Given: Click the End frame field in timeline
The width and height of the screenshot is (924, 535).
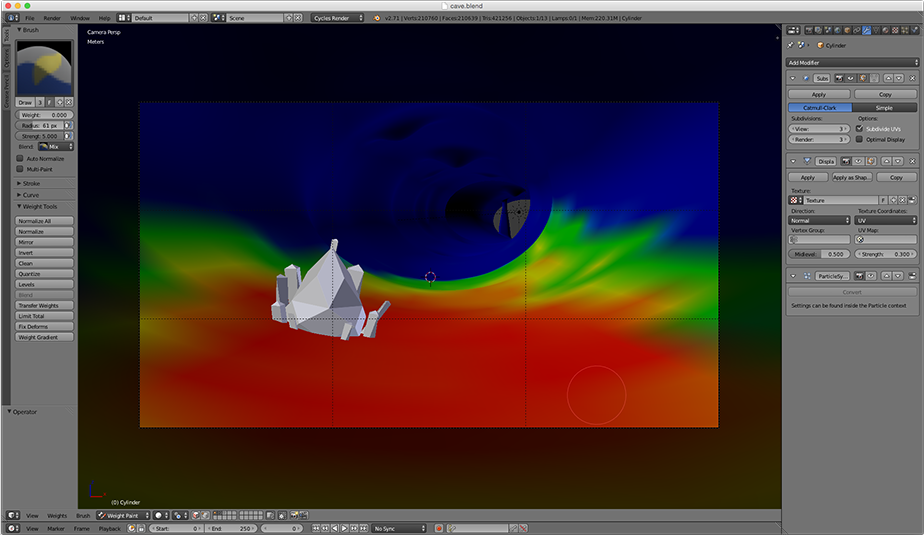Looking at the screenshot, I should pos(228,528).
